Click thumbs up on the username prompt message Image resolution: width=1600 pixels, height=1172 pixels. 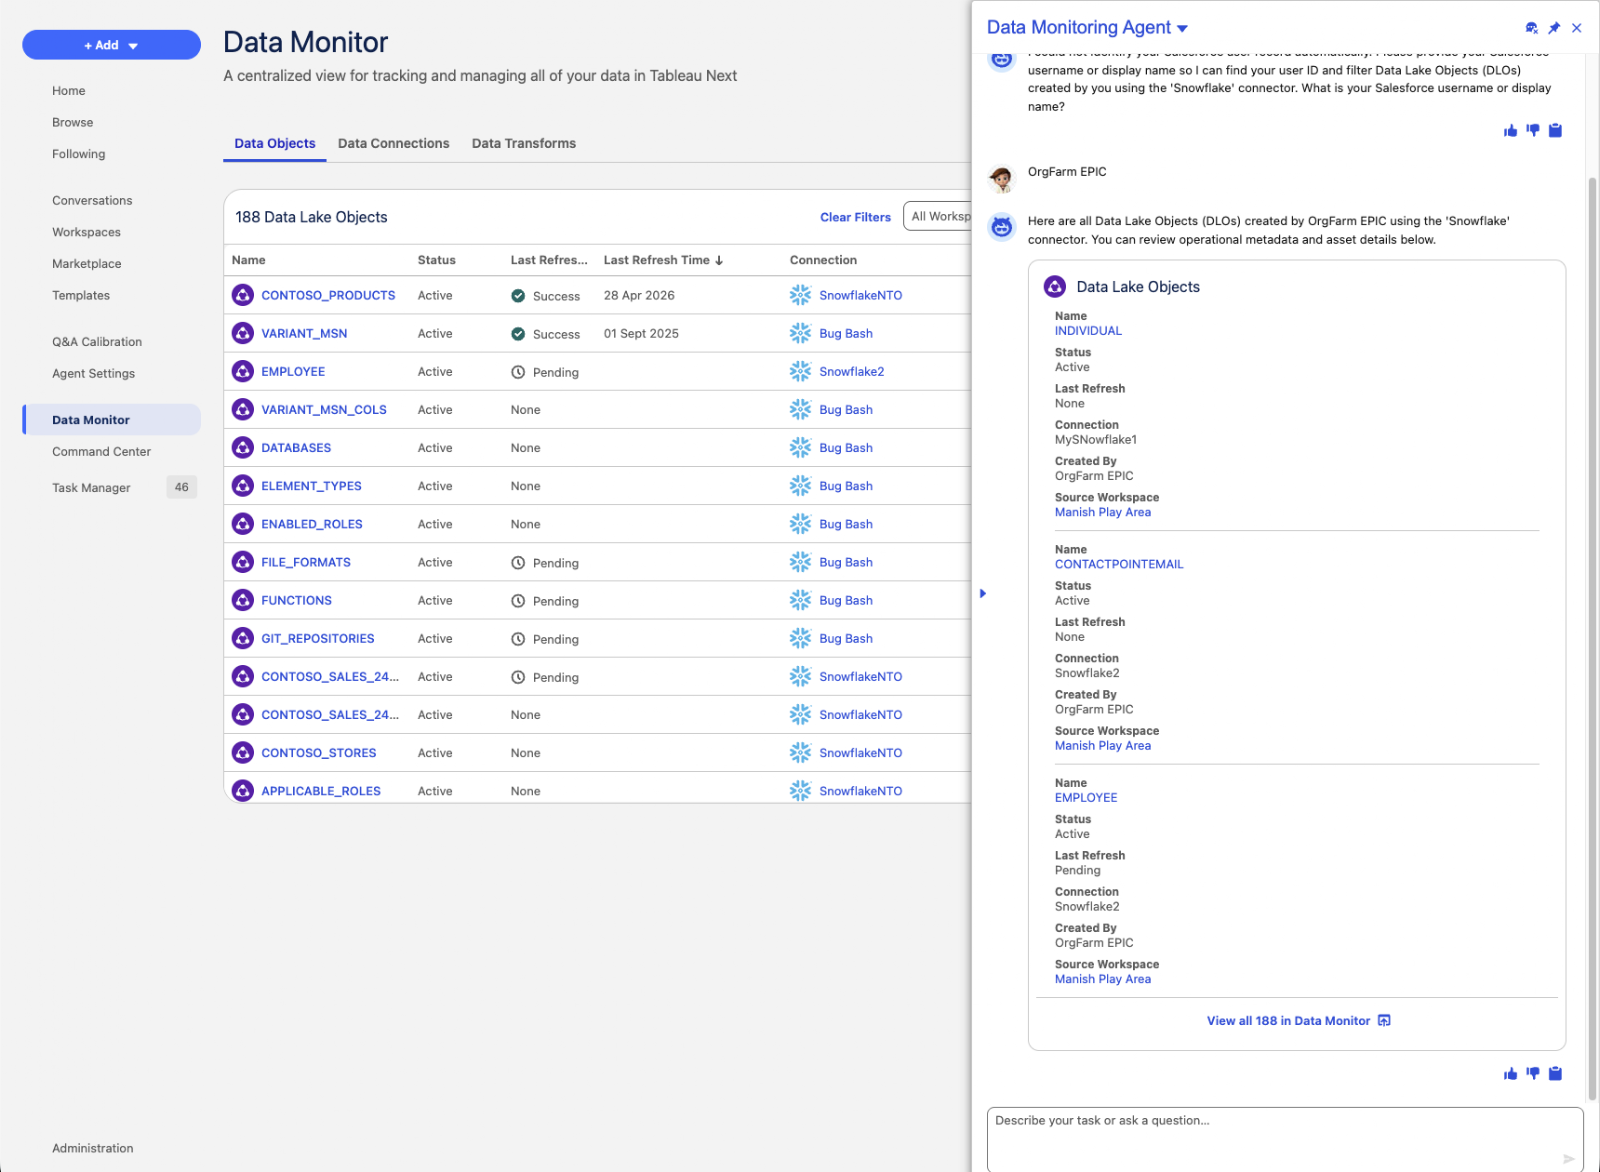point(1510,130)
